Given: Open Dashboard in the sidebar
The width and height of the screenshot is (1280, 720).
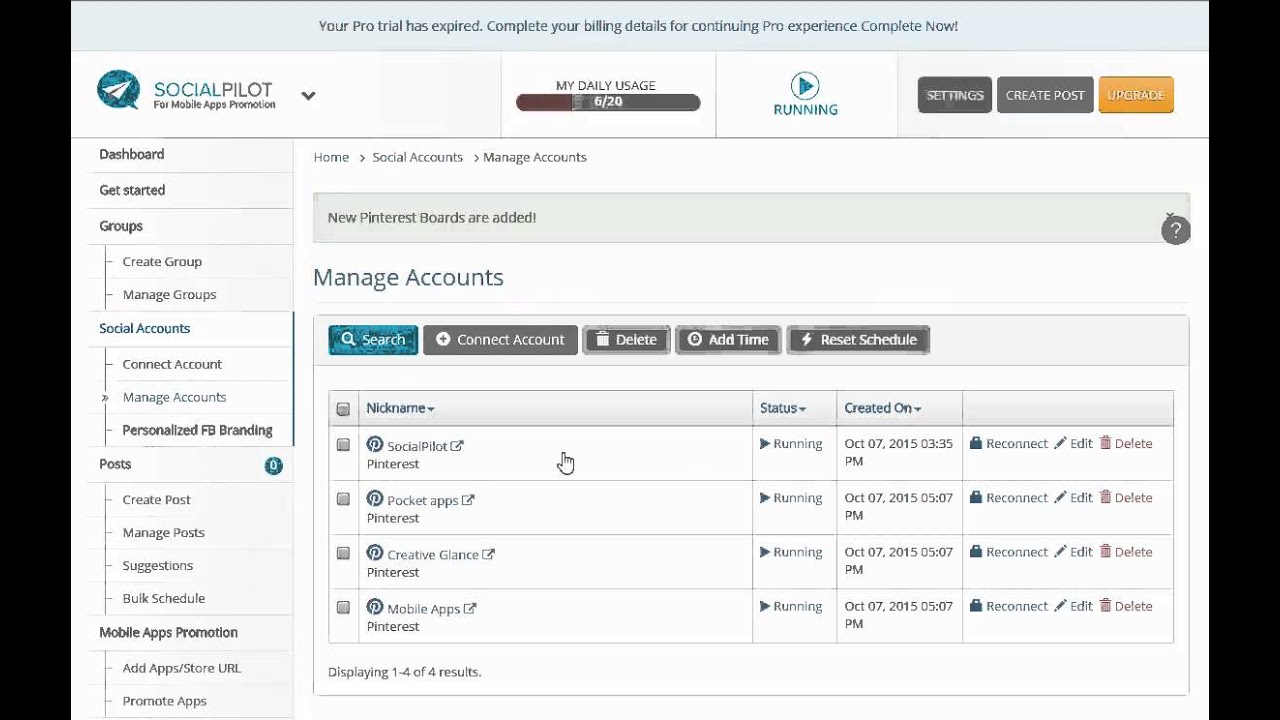Looking at the screenshot, I should coord(131,154).
